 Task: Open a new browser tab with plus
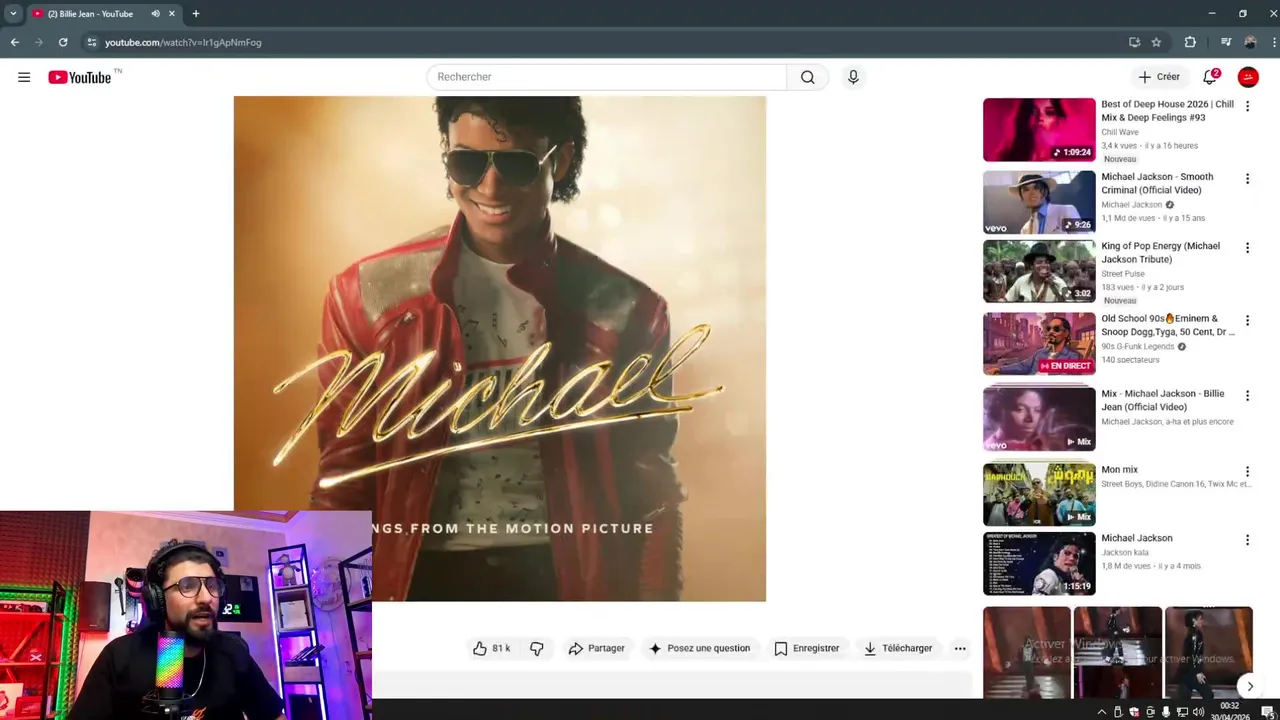pyautogui.click(x=196, y=14)
